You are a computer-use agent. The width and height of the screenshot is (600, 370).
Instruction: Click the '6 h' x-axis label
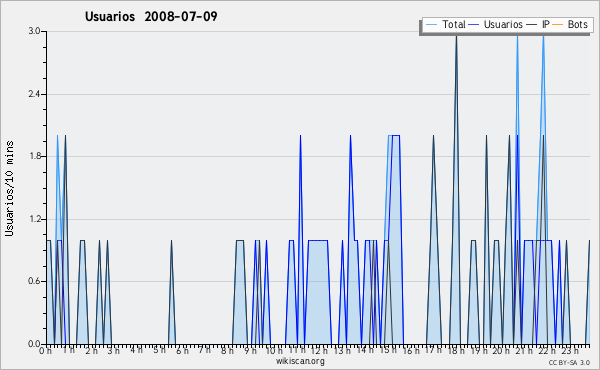coord(182,350)
